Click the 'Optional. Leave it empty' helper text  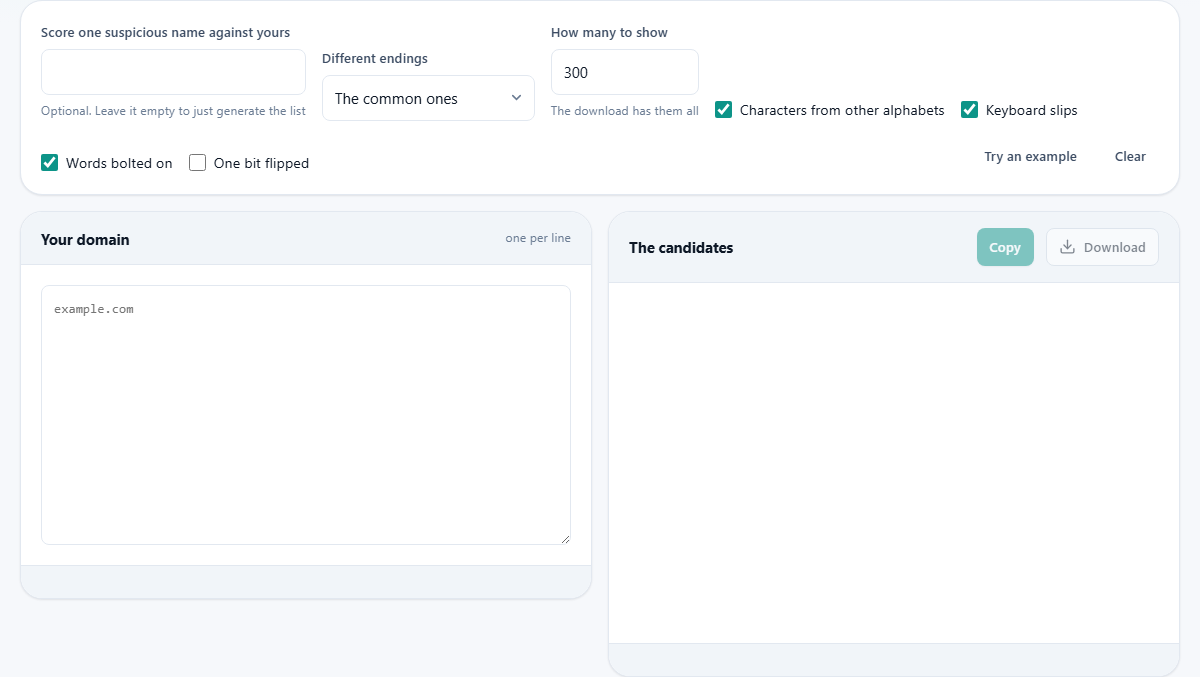pos(173,111)
